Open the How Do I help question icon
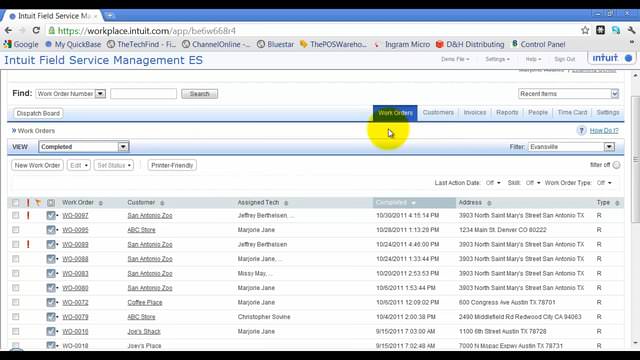Screen dimensions: 640x360 tap(581, 131)
